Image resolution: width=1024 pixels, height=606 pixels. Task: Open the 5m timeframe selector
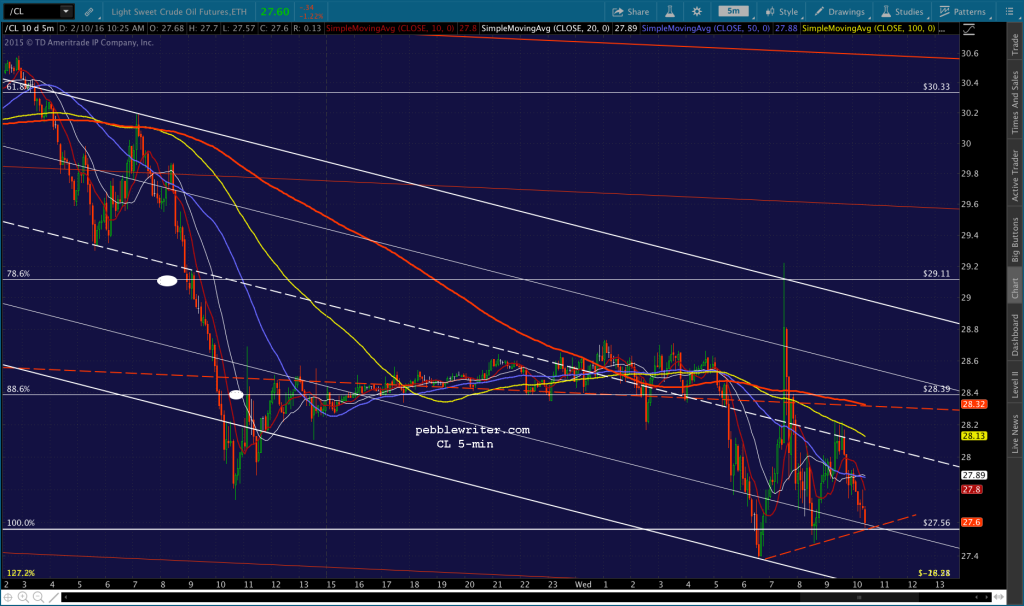[x=734, y=11]
